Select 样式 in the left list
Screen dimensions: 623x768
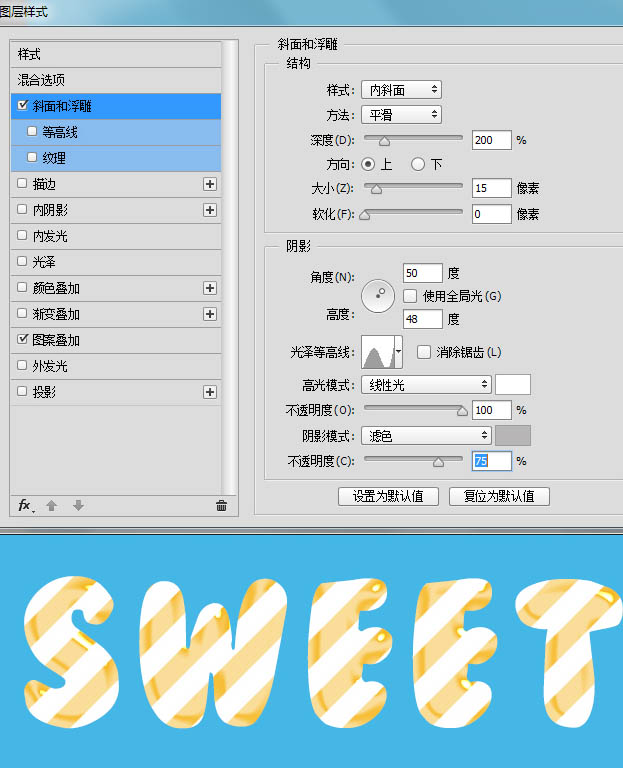click(116, 54)
